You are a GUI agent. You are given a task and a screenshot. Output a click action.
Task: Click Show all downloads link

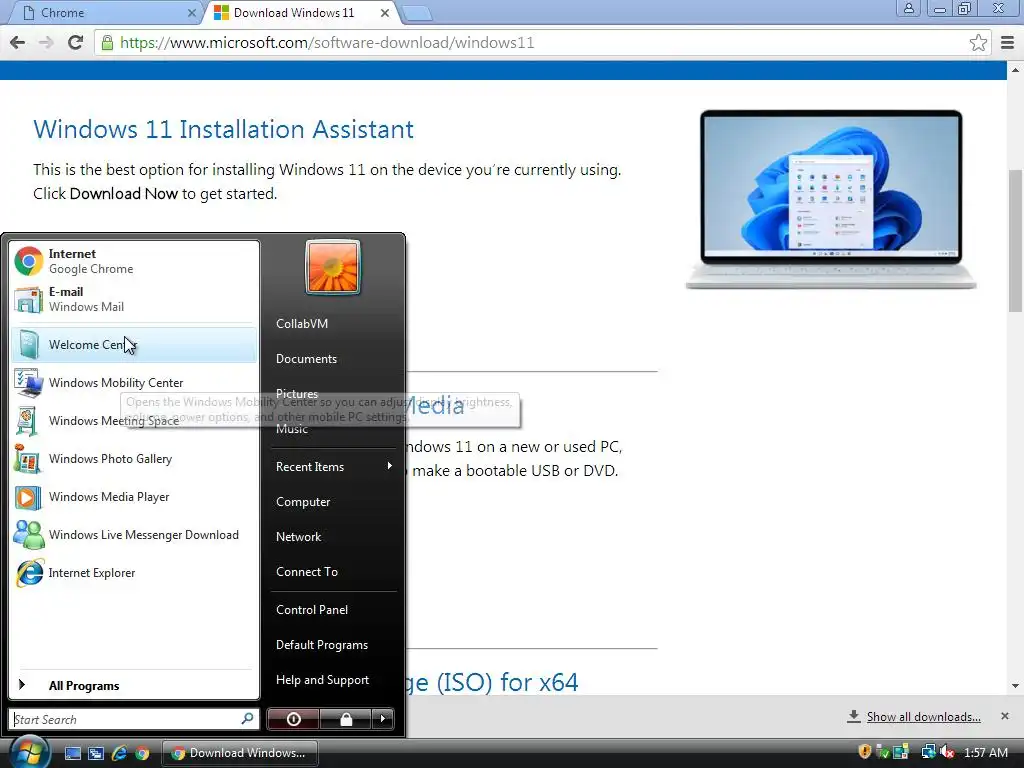pos(923,716)
